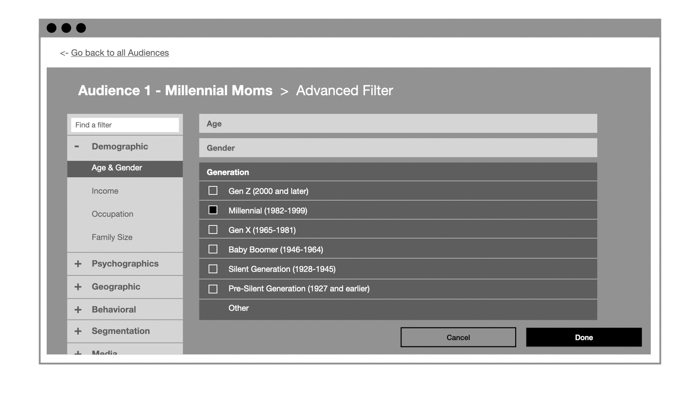Viewport: 700px width, 394px height.
Task: Go back to all Audiences link
Action: tap(120, 53)
